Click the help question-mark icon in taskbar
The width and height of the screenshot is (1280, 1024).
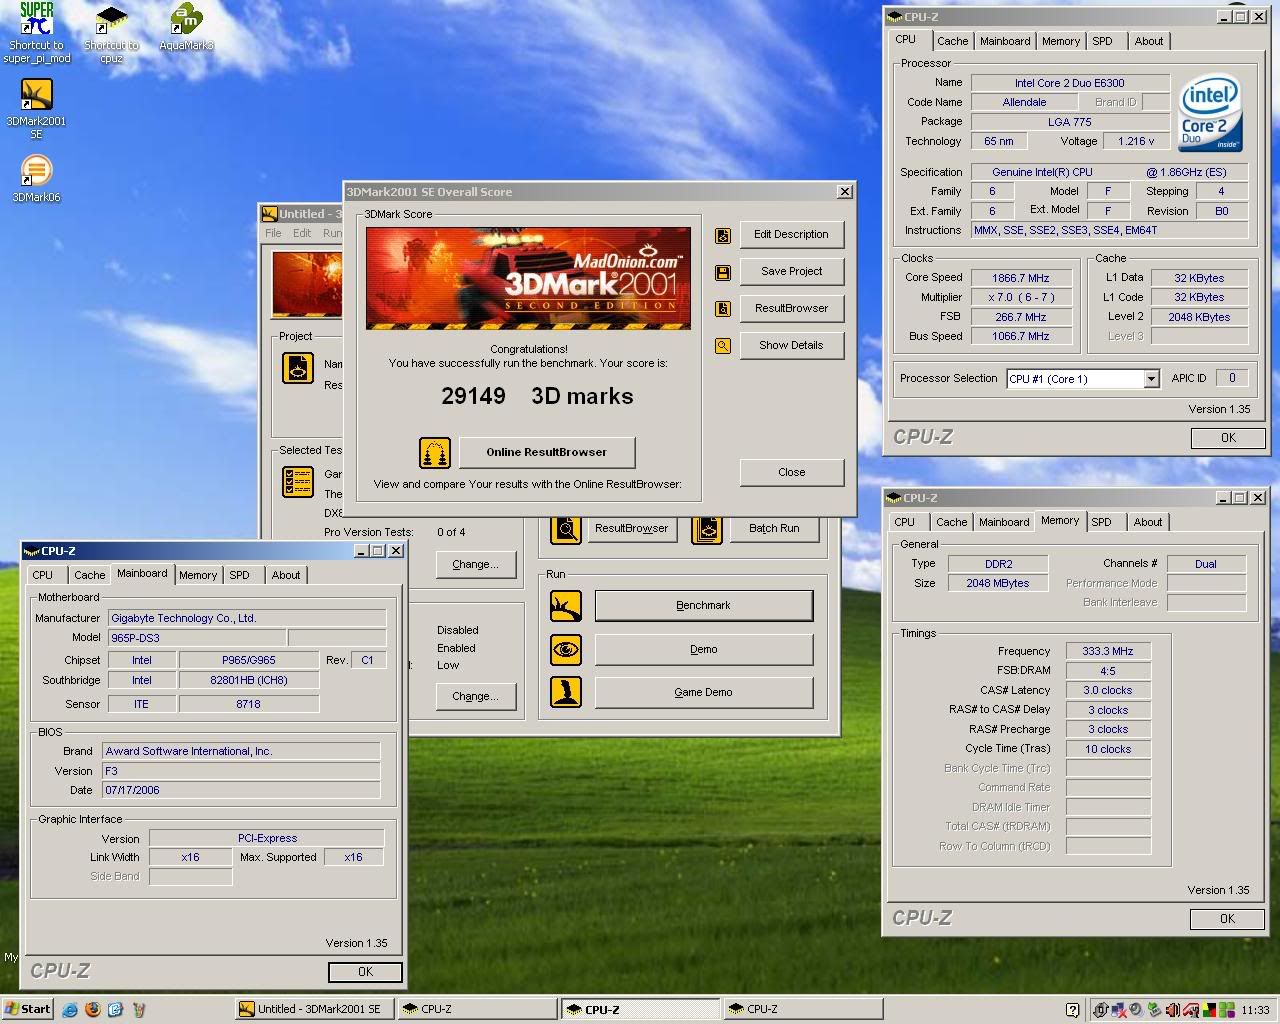coord(1073,1010)
